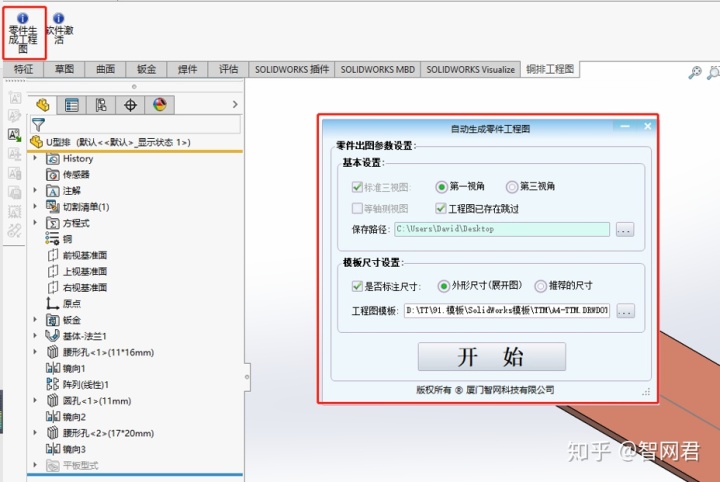Select the 镜向3 tree row
720x482 pixels.
click(x=66, y=449)
